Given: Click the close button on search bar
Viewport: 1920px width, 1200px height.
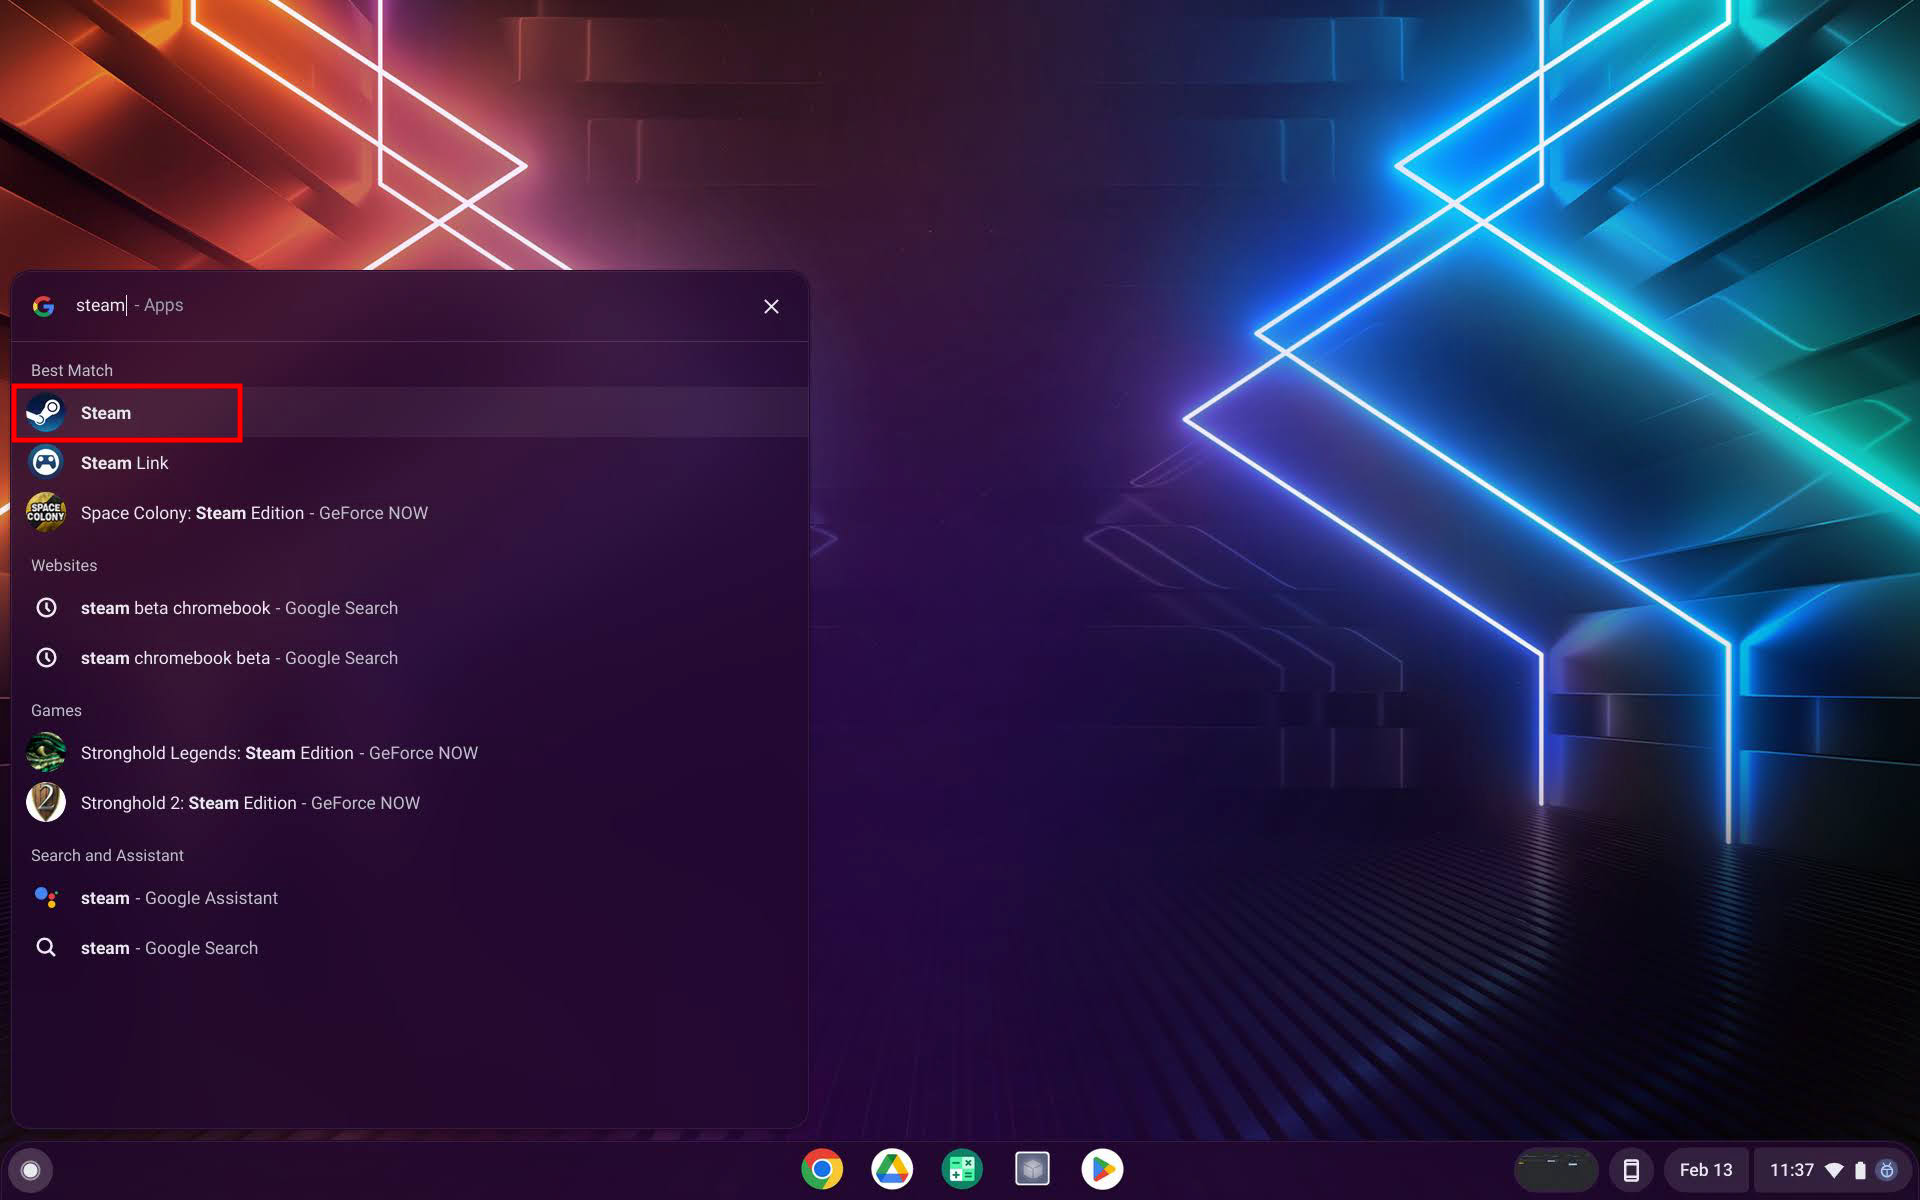Looking at the screenshot, I should (x=771, y=306).
